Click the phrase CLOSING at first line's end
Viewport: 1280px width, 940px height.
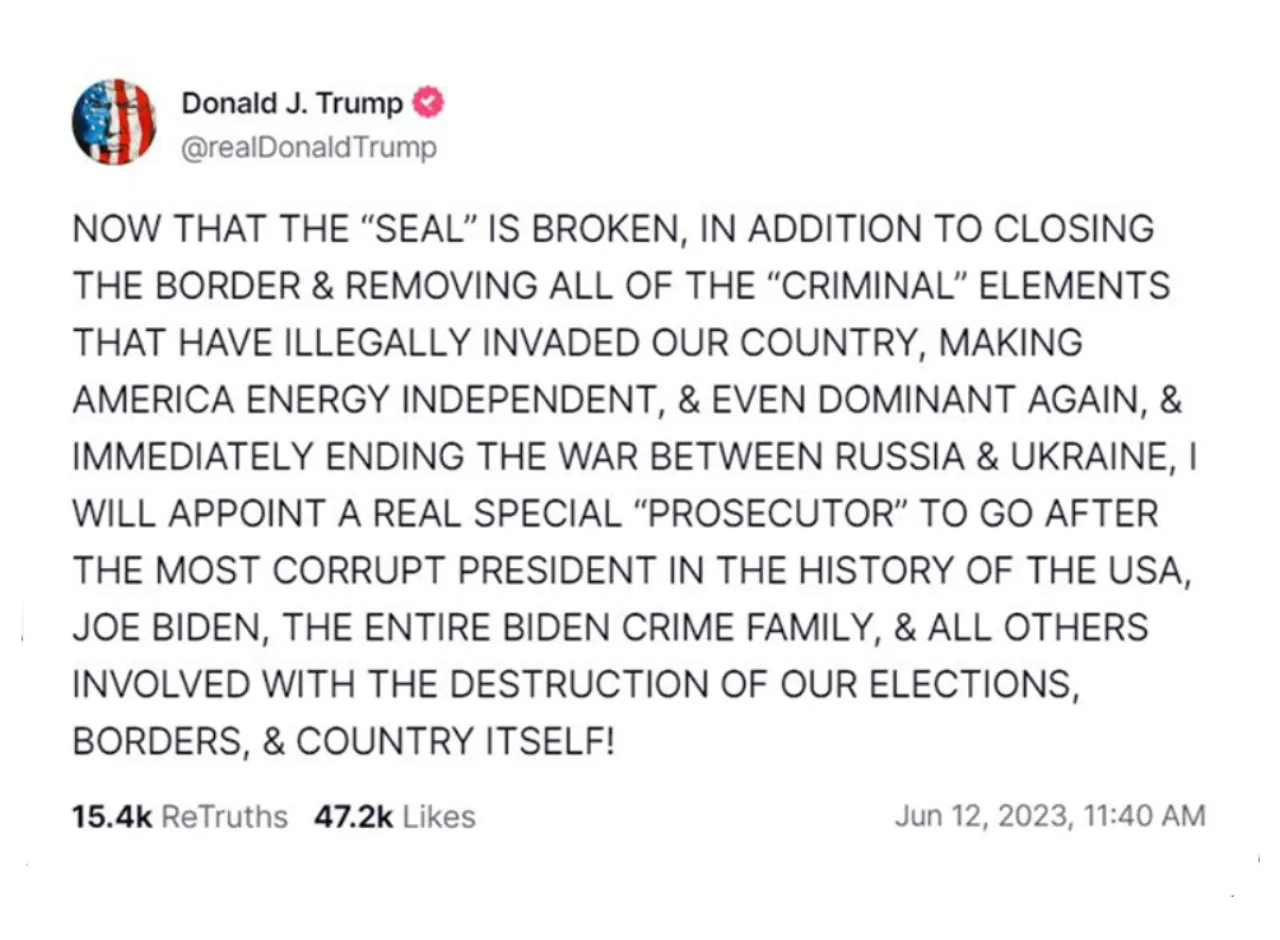click(1074, 229)
